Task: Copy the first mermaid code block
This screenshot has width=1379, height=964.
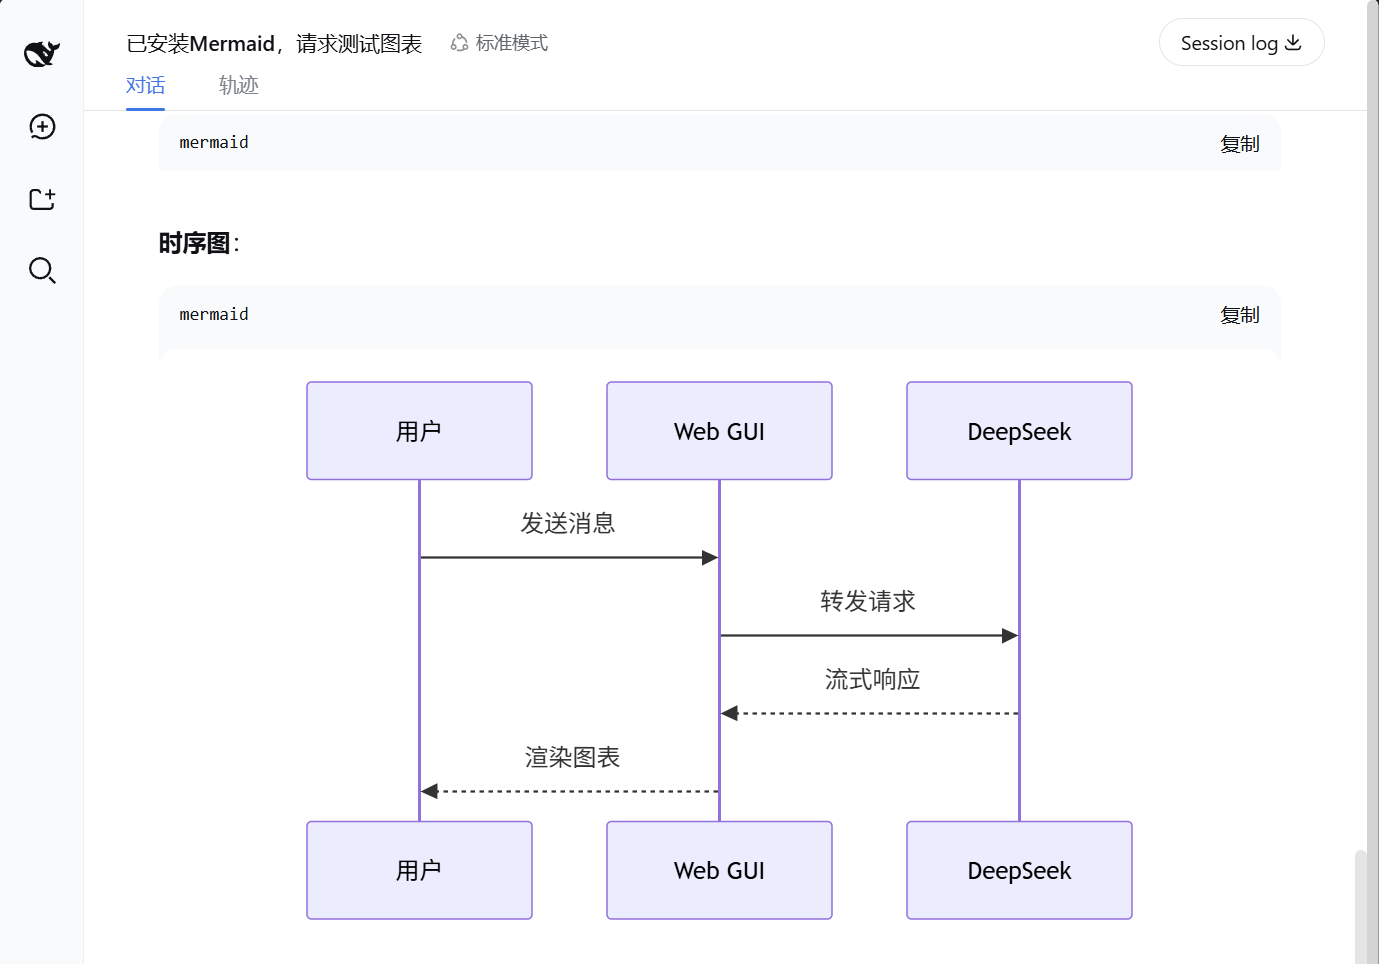Action: click(1239, 144)
